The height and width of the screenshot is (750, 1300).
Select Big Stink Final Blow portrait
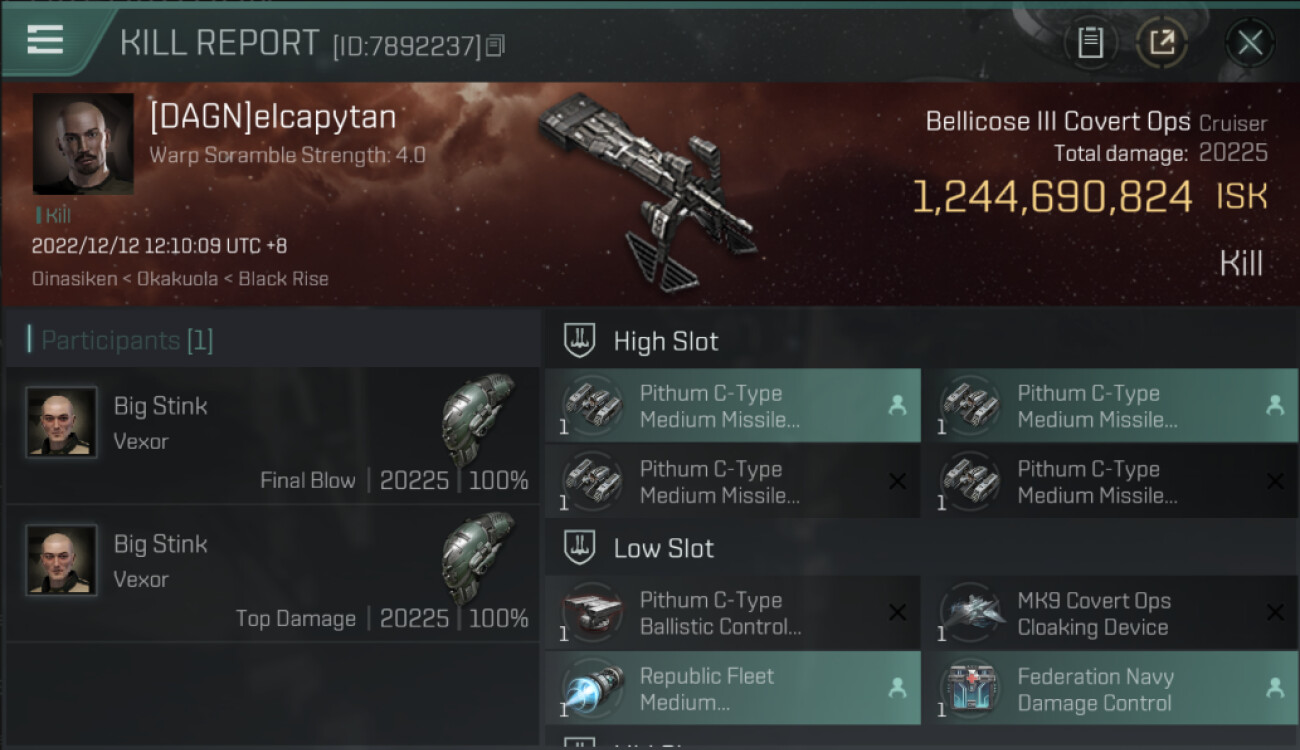tap(62, 422)
